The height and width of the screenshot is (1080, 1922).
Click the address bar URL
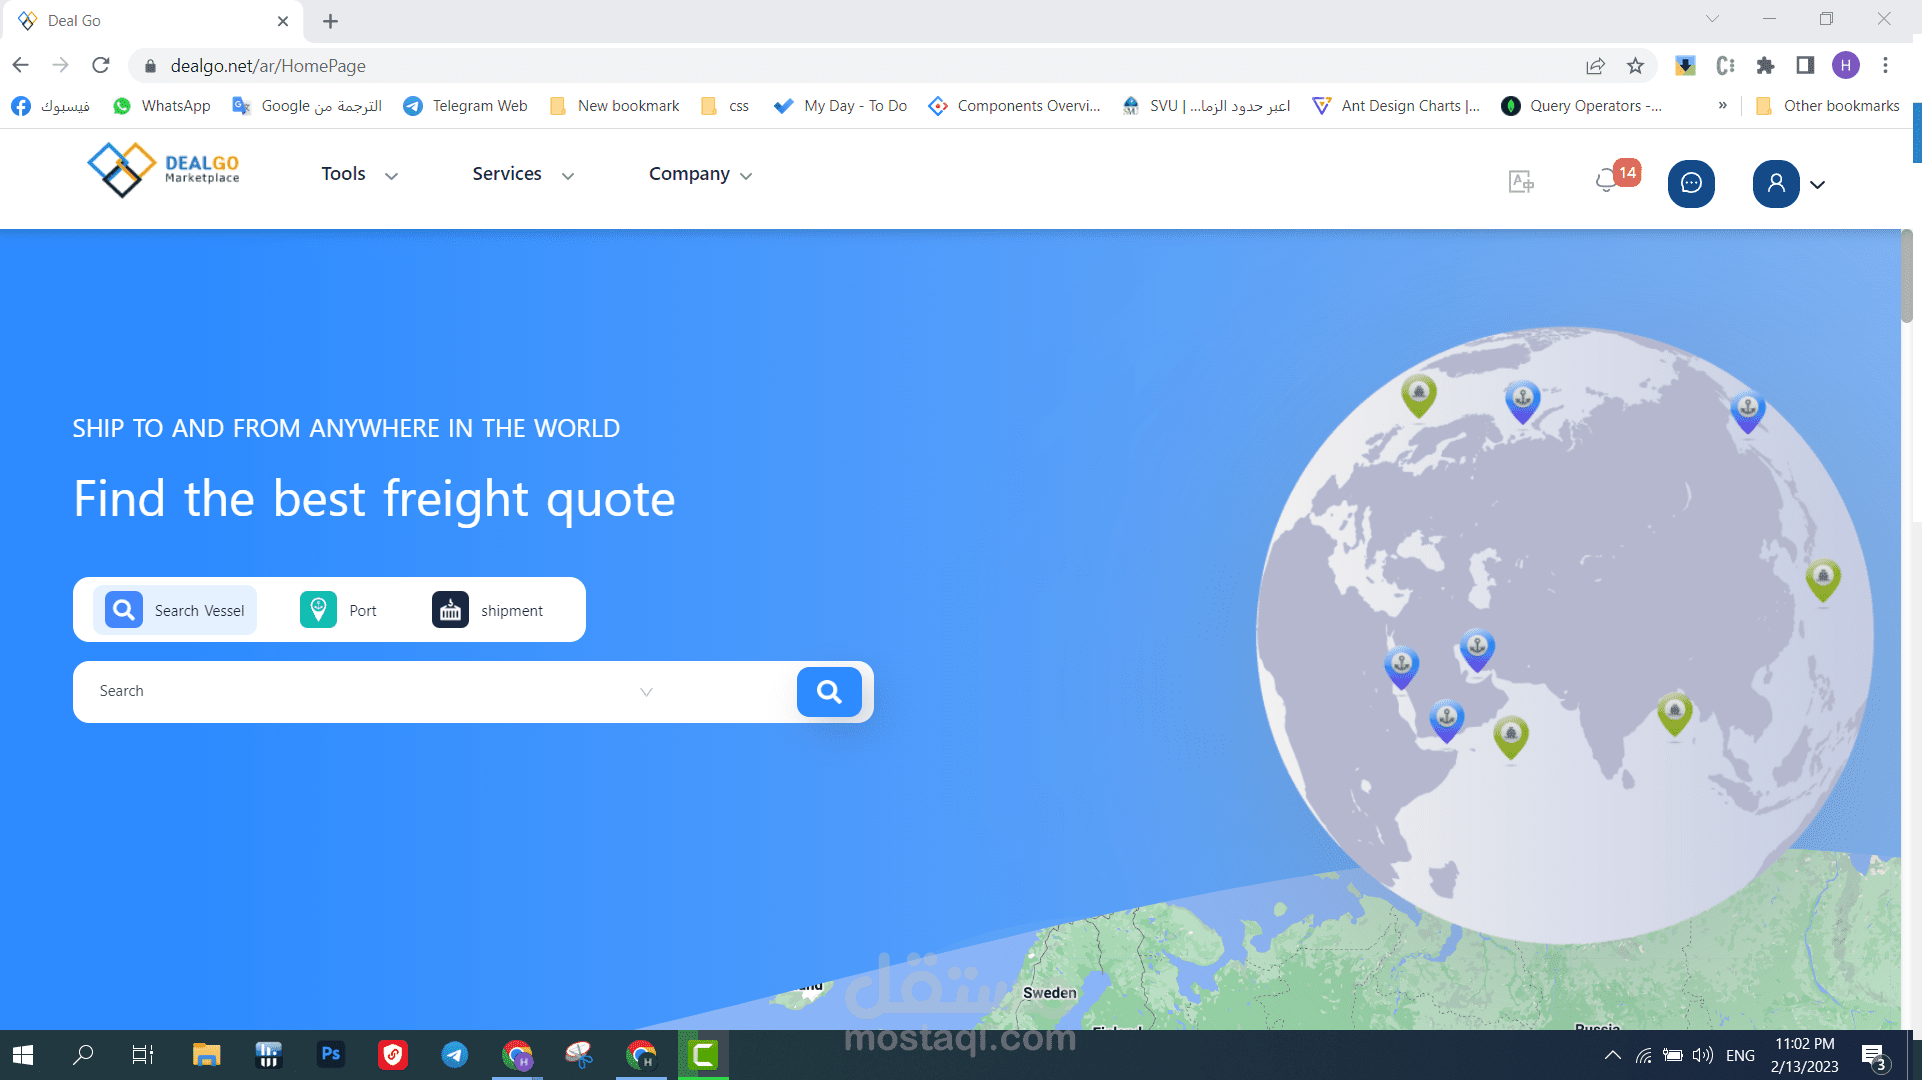click(268, 66)
